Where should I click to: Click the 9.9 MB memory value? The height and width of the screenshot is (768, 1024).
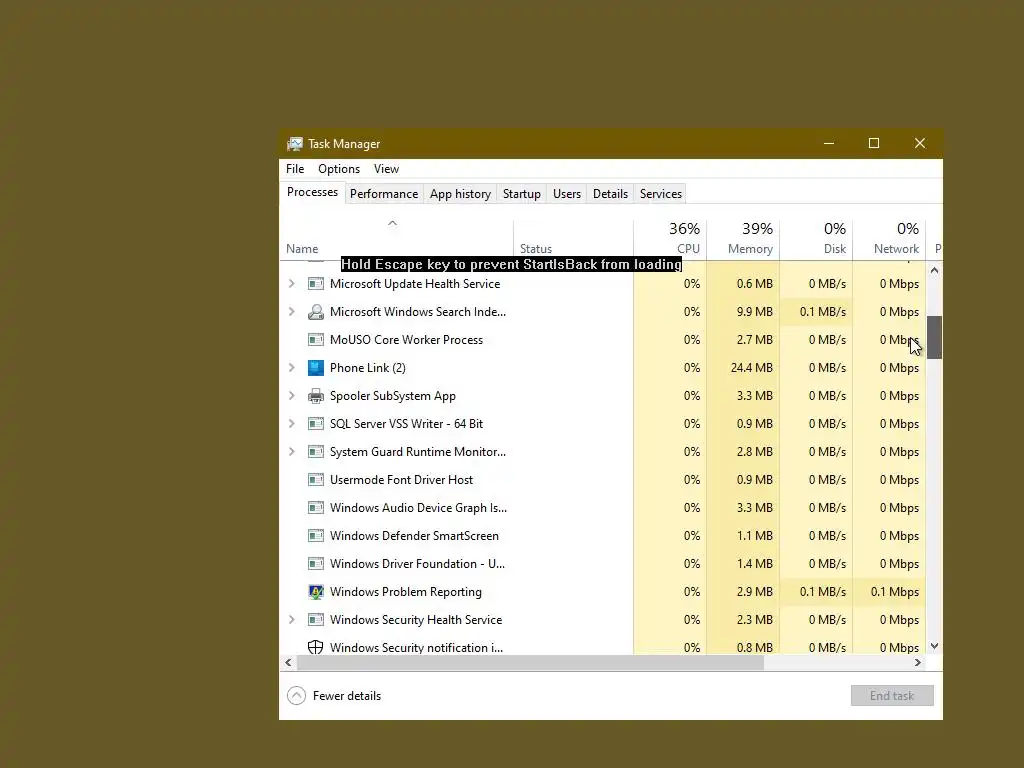(755, 312)
